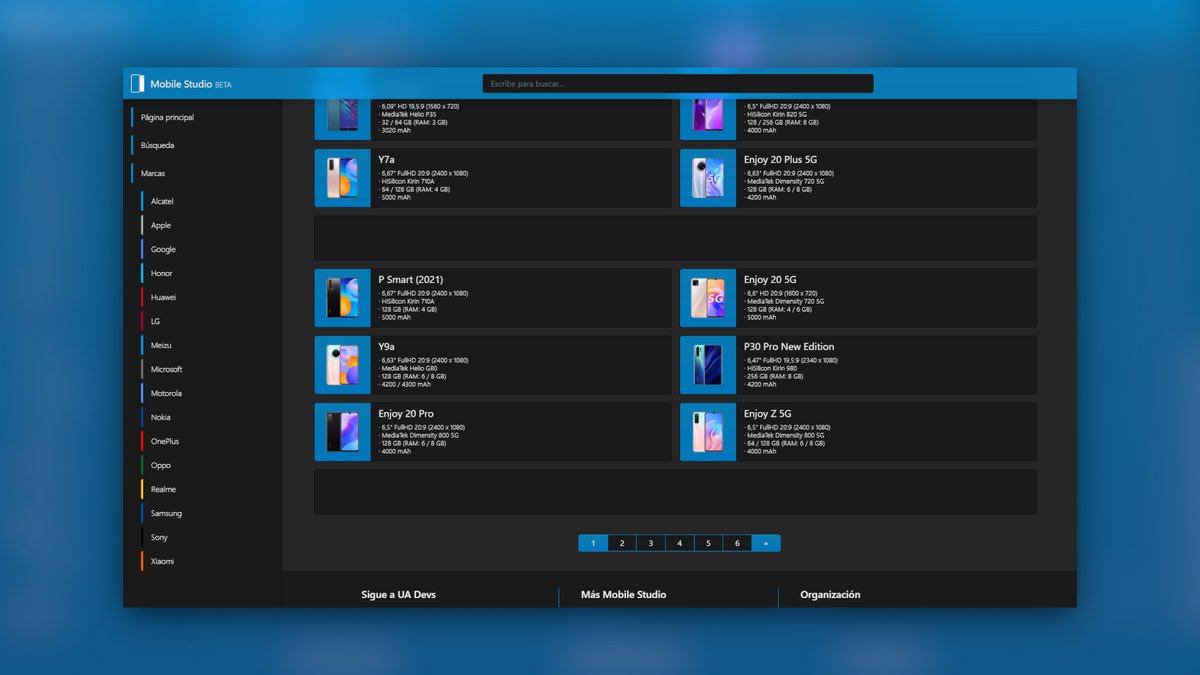
Task: Open the Enjoy 20 Plus 5G thumbnail
Action: point(708,178)
